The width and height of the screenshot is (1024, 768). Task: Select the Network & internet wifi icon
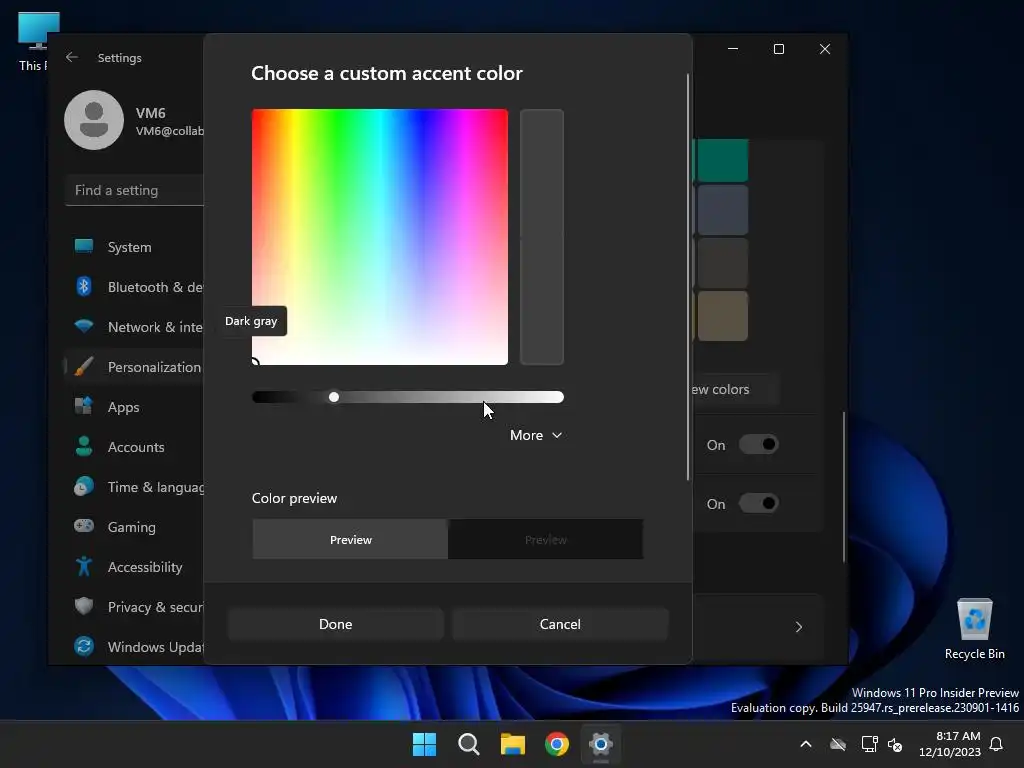pos(84,326)
